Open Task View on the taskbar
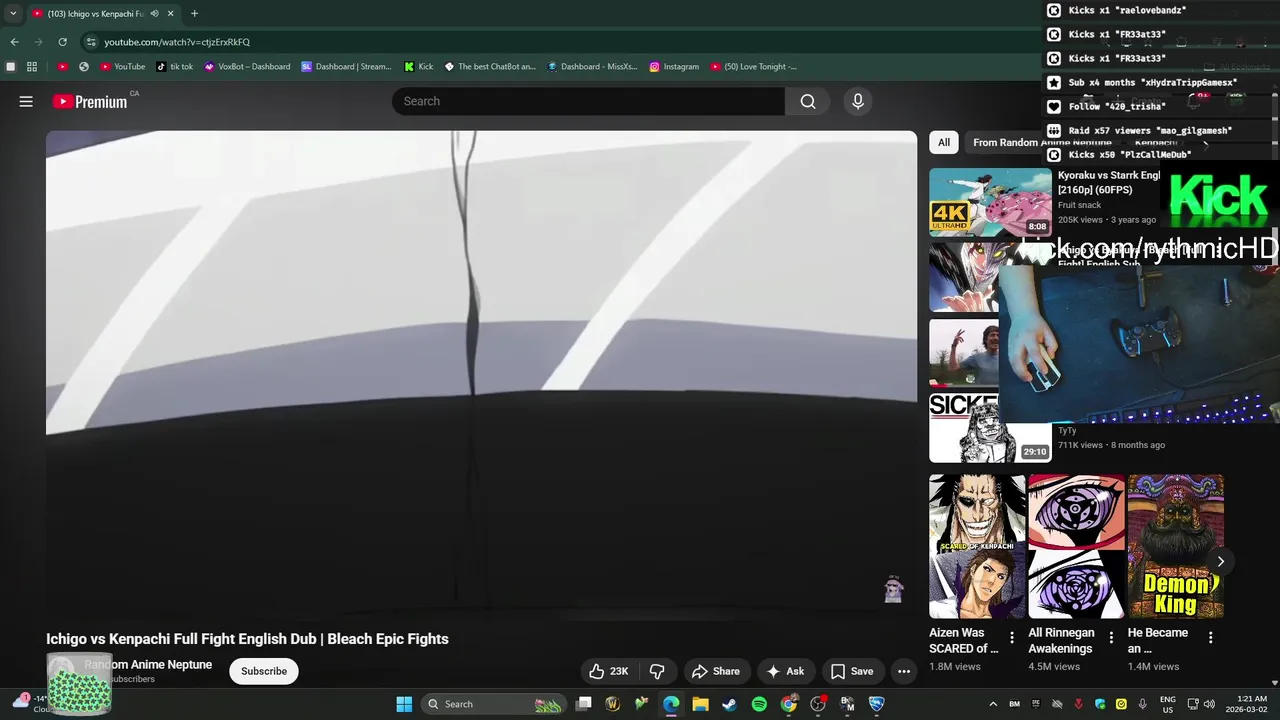Image resolution: width=1280 pixels, height=720 pixels. 584,704
